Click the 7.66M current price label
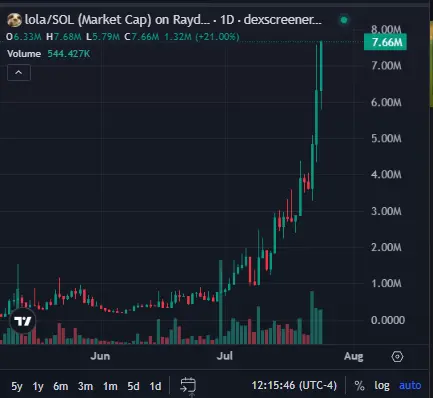Image resolution: width=433 pixels, height=398 pixels. coord(385,42)
